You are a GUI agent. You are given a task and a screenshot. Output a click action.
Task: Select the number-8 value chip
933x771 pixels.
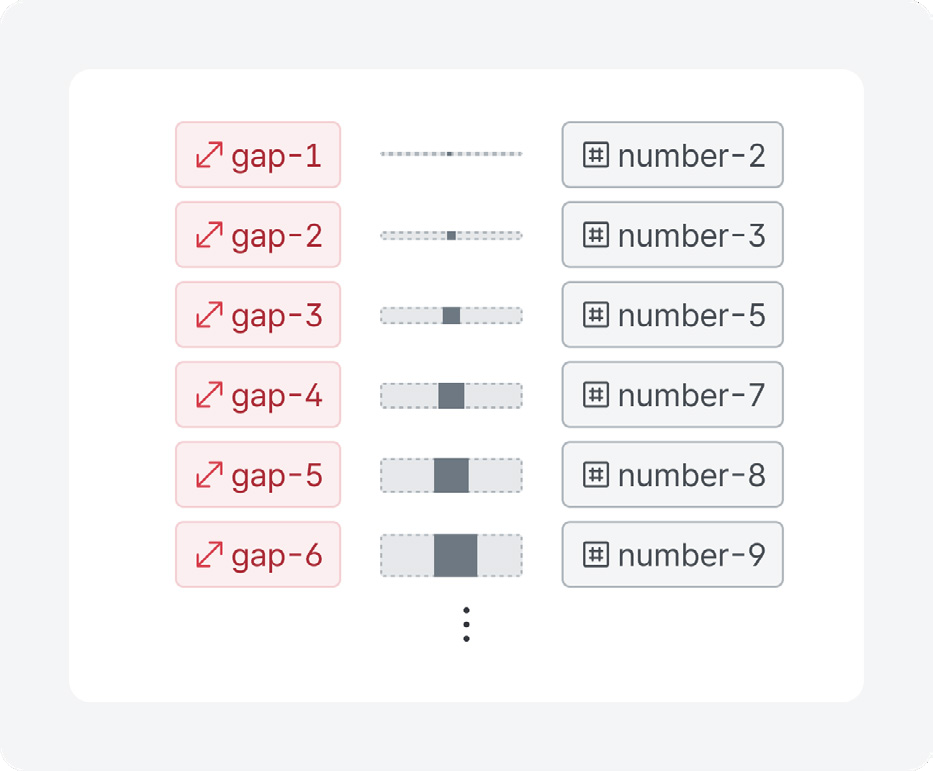tap(672, 475)
